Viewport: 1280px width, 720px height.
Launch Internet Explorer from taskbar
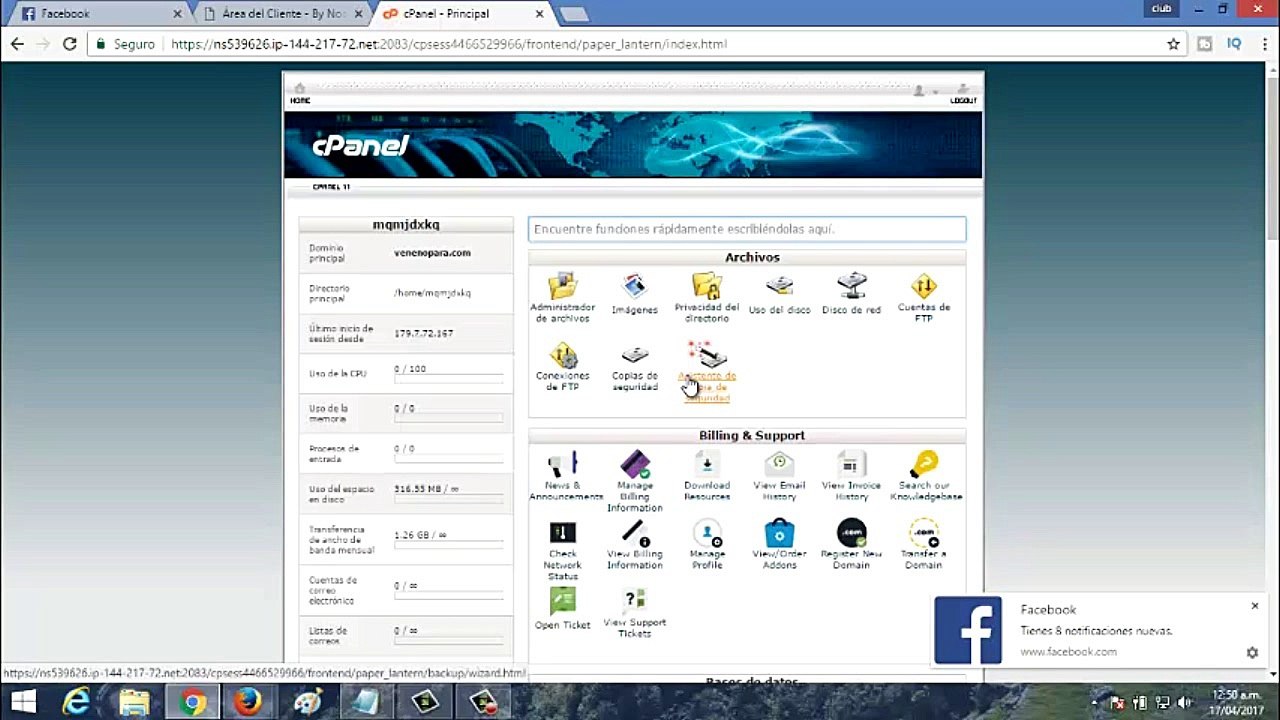tap(77, 702)
